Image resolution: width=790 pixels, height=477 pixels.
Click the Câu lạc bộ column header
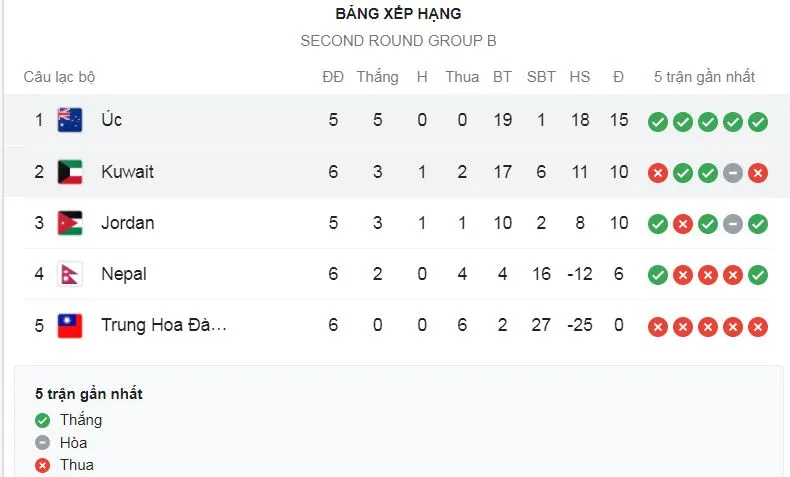tap(59, 77)
